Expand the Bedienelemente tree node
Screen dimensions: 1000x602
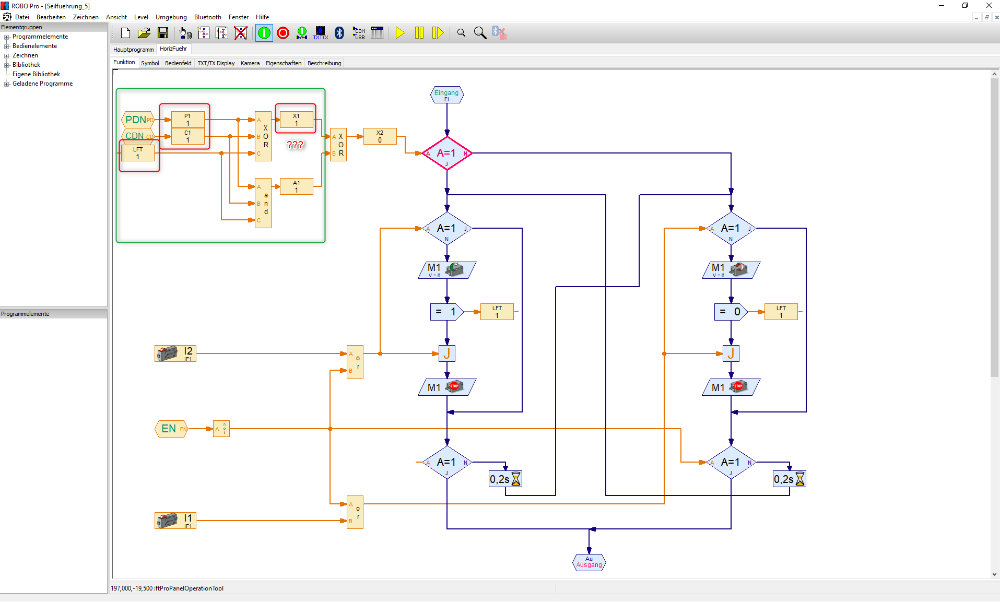(6, 46)
